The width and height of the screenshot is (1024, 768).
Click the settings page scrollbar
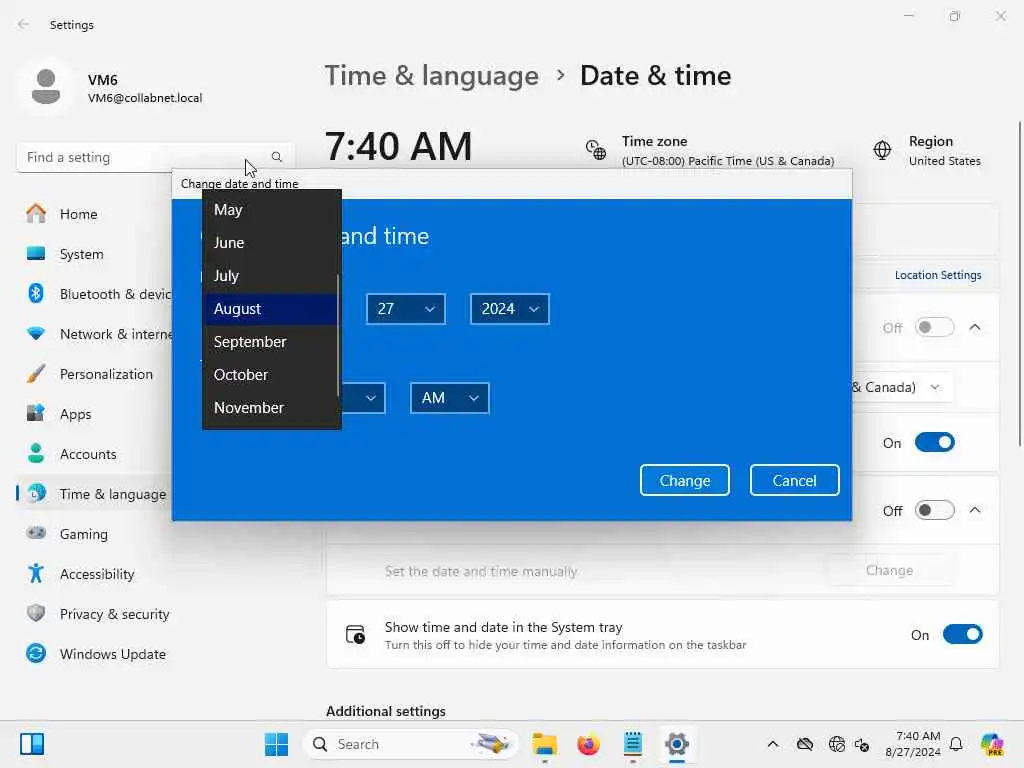[1019, 283]
